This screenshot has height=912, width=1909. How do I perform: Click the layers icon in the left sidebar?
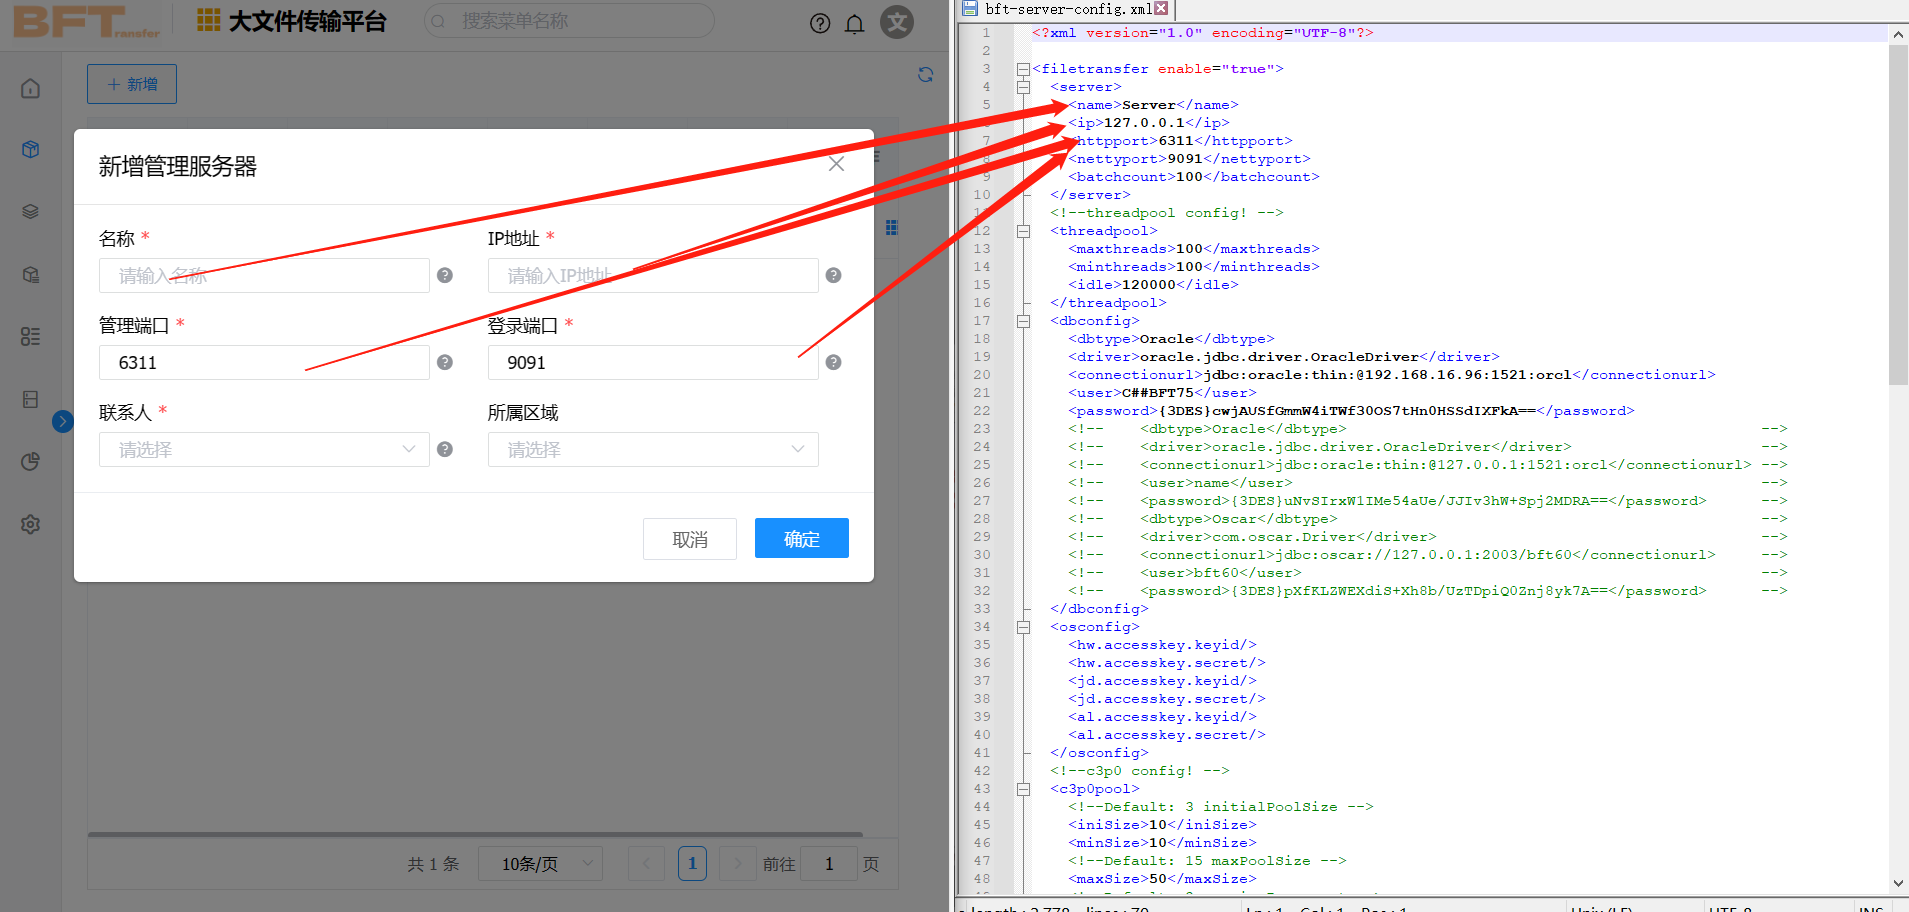pyautogui.click(x=30, y=211)
